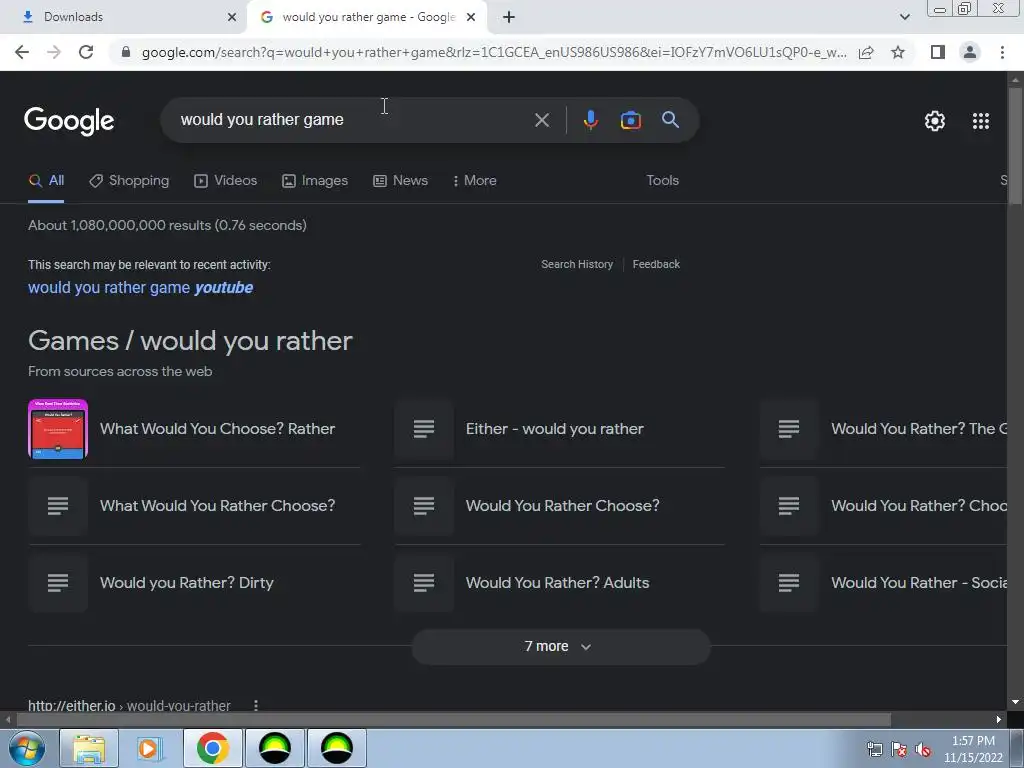Click the taskbar clock showing 1:57 PM
This screenshot has width=1024, height=768.
(973, 749)
